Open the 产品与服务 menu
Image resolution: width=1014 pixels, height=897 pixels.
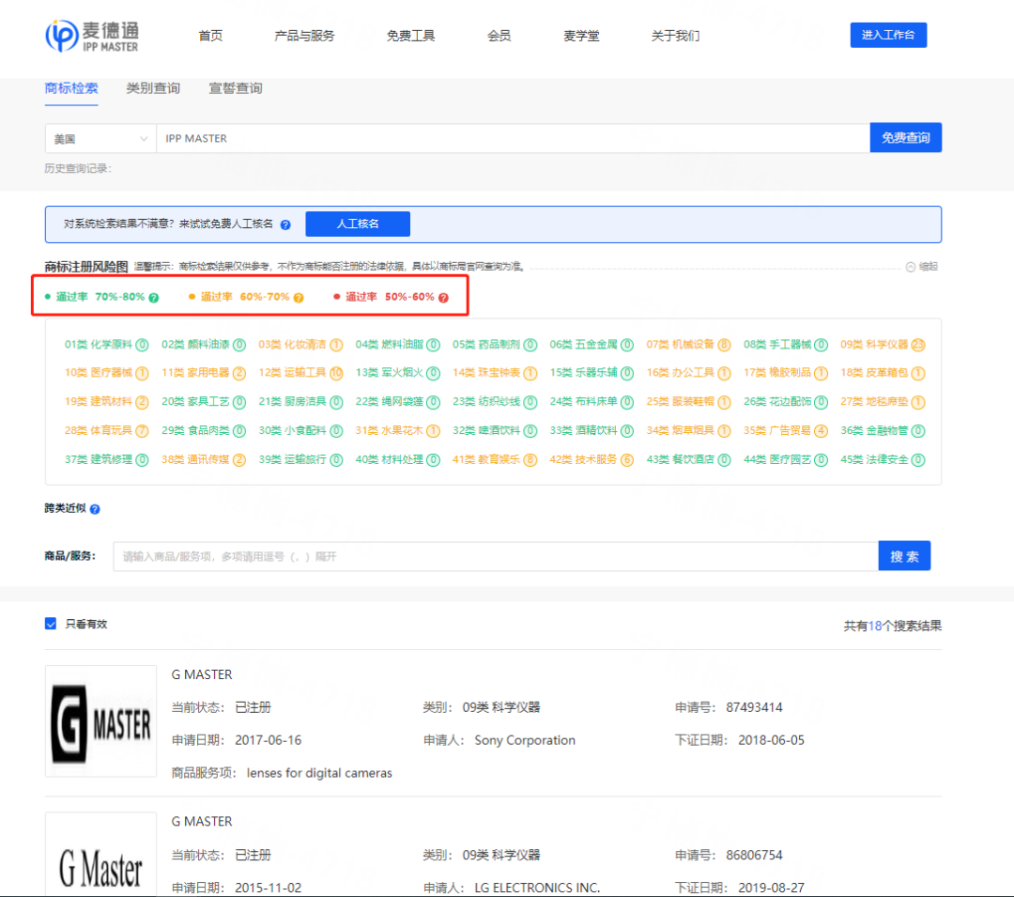click(x=304, y=36)
